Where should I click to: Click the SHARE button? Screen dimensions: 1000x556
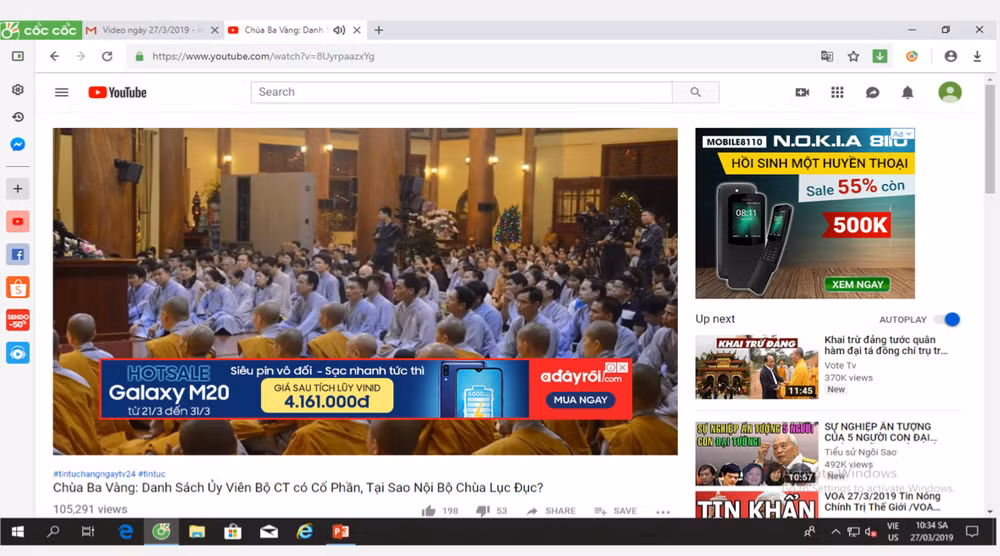[x=551, y=511]
